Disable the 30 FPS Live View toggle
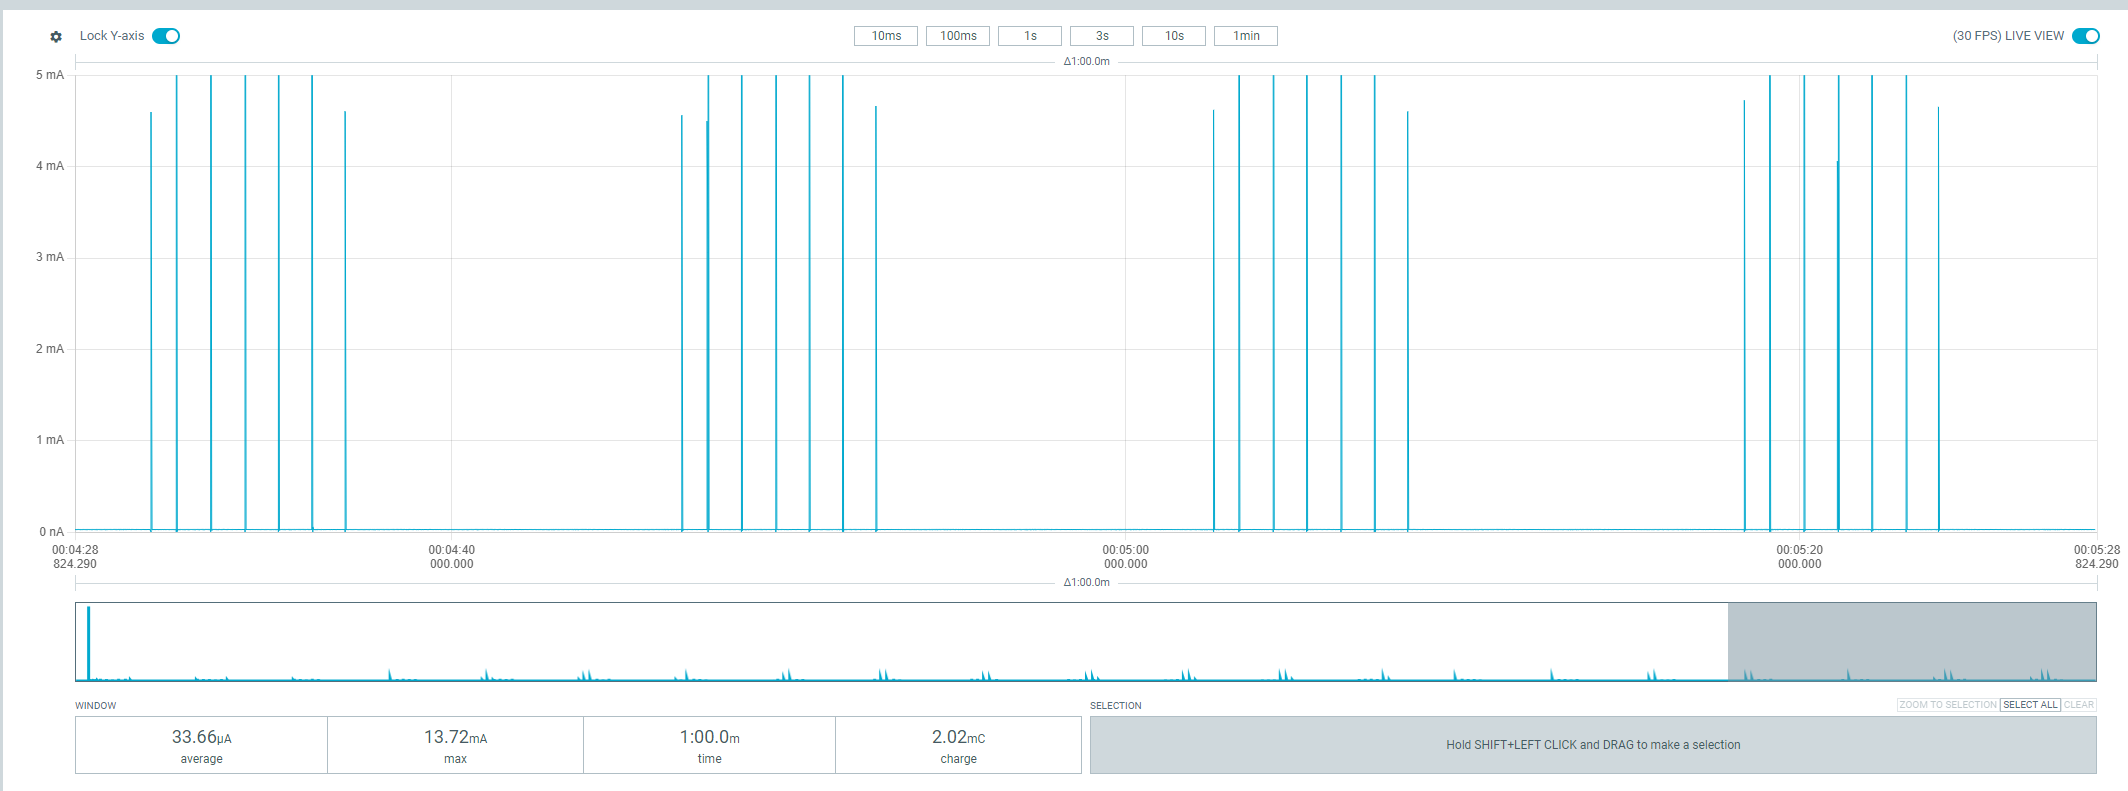The width and height of the screenshot is (2128, 791). point(2085,36)
